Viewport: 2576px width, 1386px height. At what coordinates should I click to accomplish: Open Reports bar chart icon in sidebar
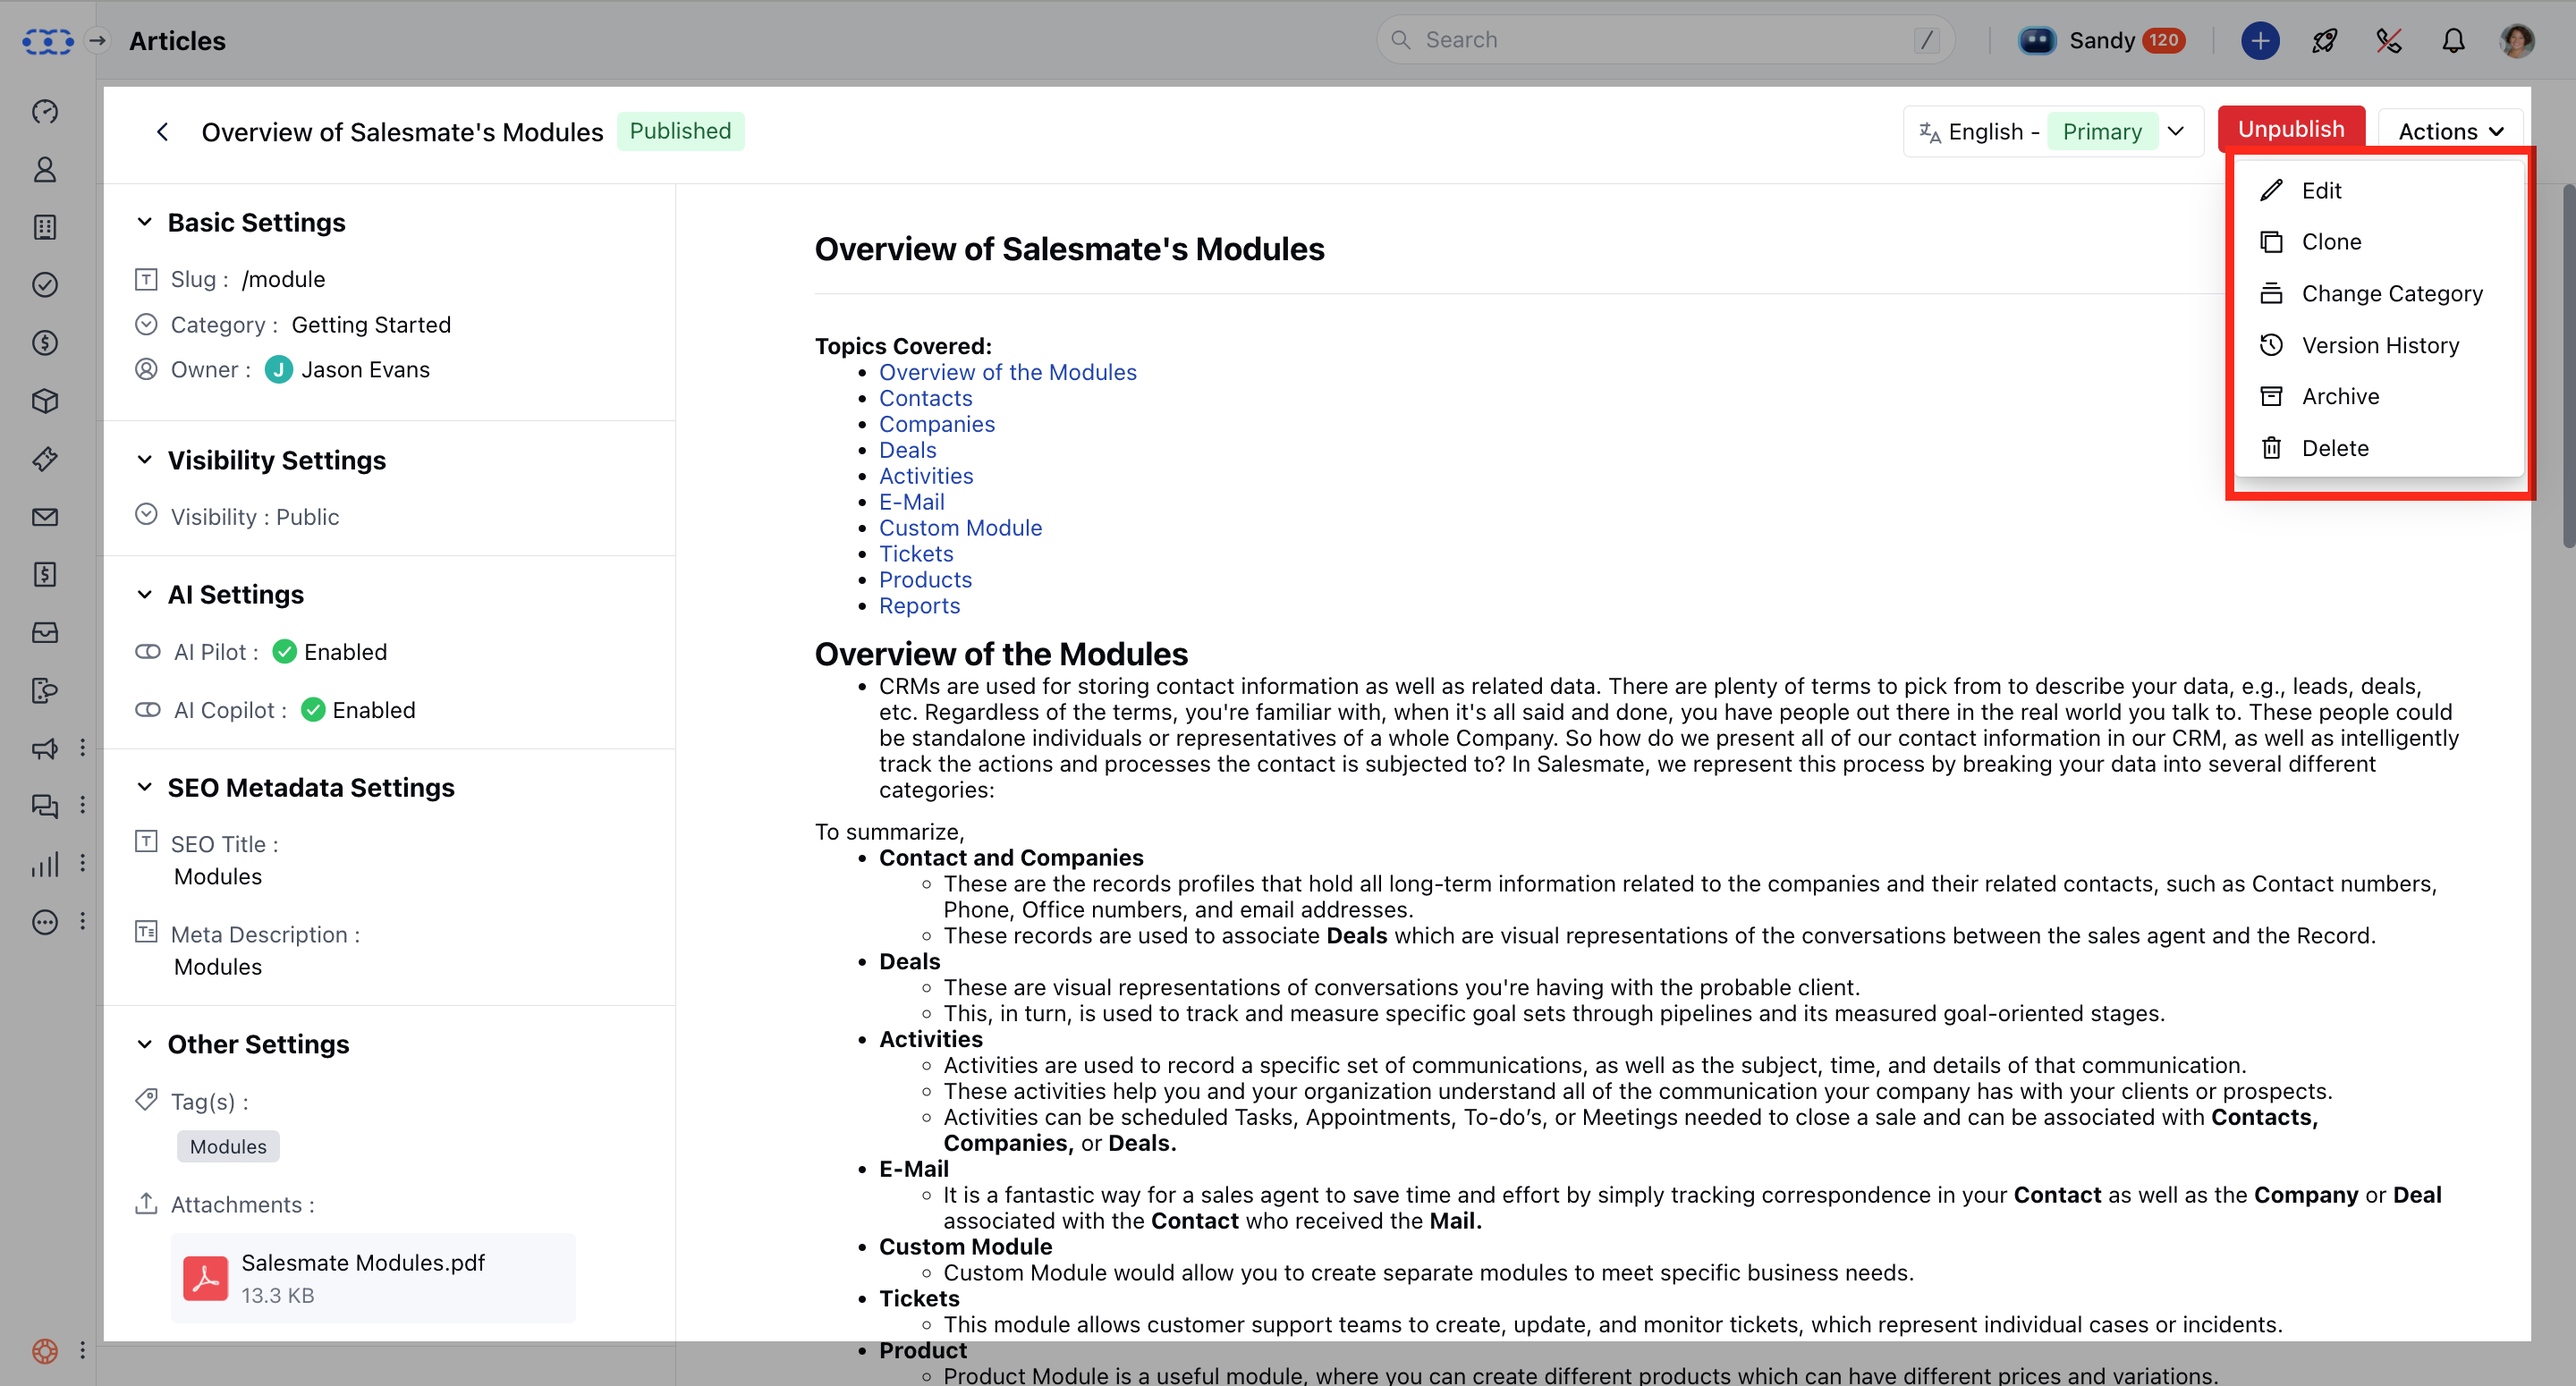coord(45,864)
